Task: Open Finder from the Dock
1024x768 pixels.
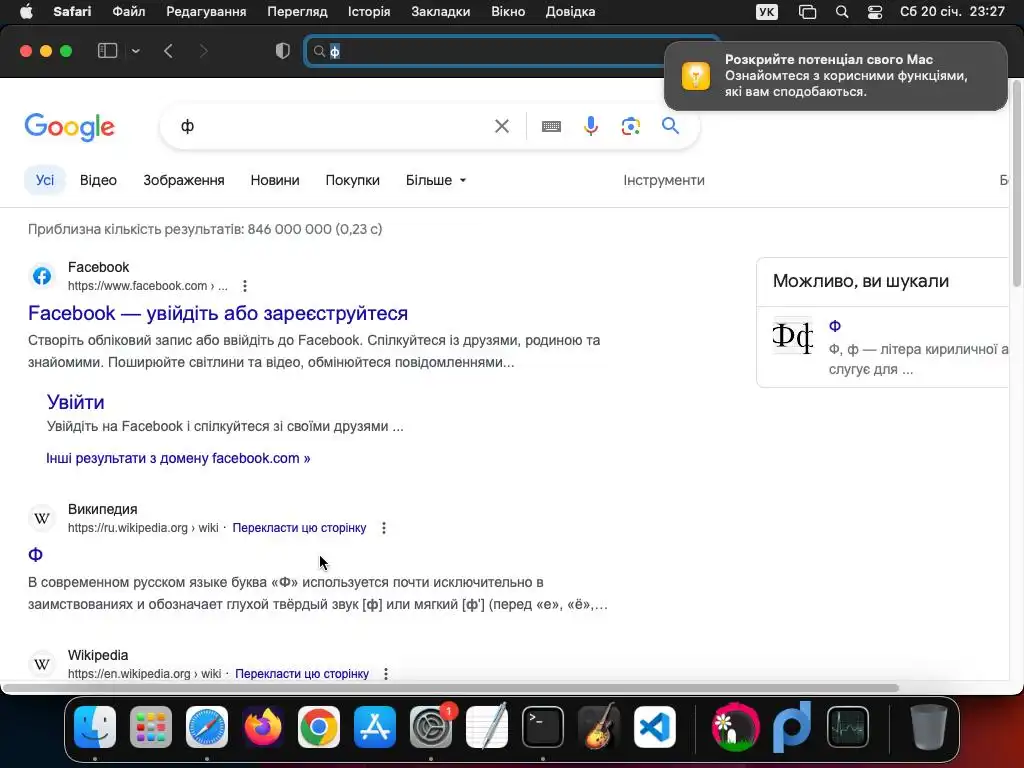Action: [95, 727]
